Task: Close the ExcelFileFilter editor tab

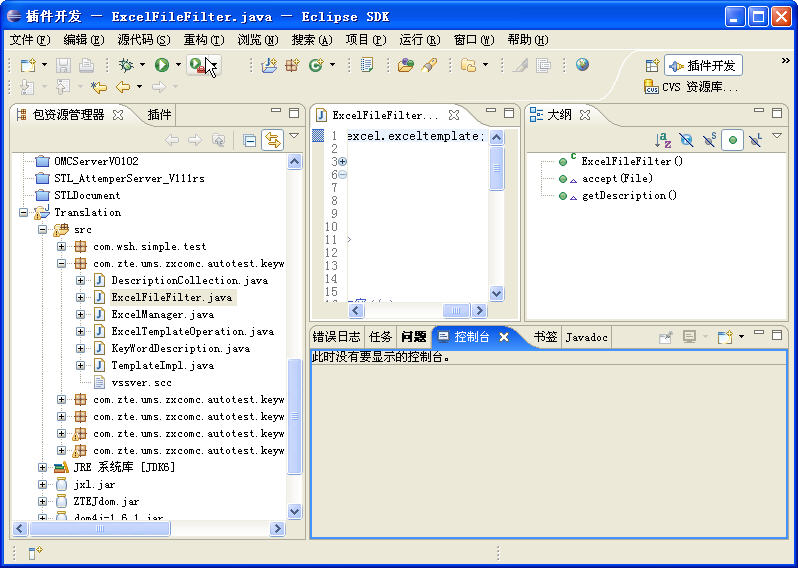Action: [454, 115]
